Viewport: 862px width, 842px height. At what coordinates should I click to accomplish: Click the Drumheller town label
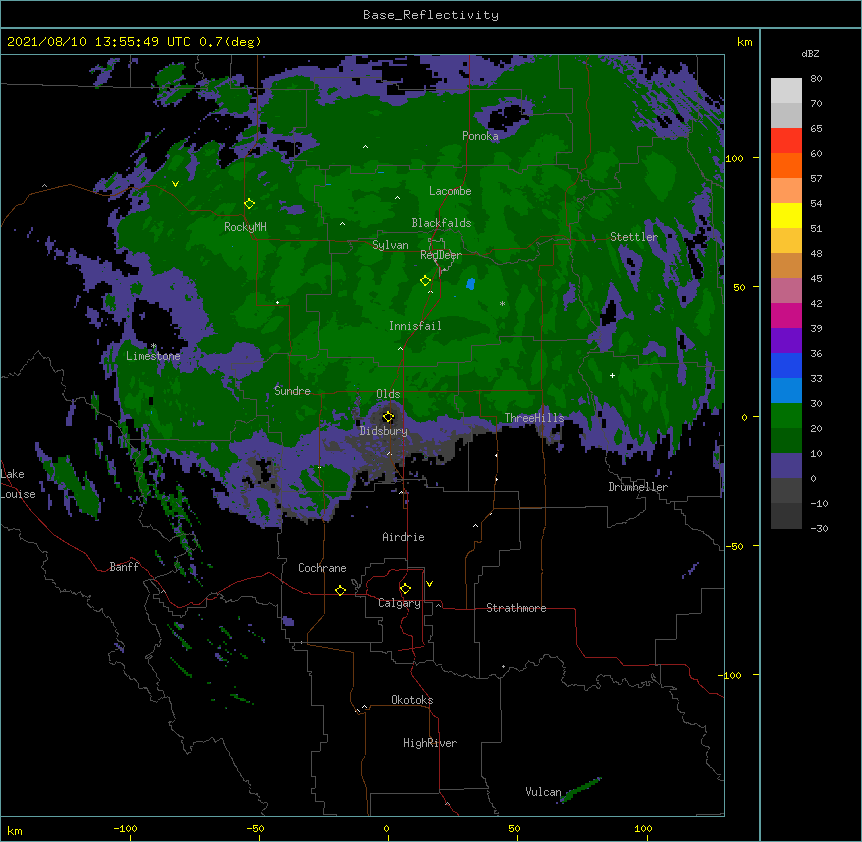coord(638,487)
